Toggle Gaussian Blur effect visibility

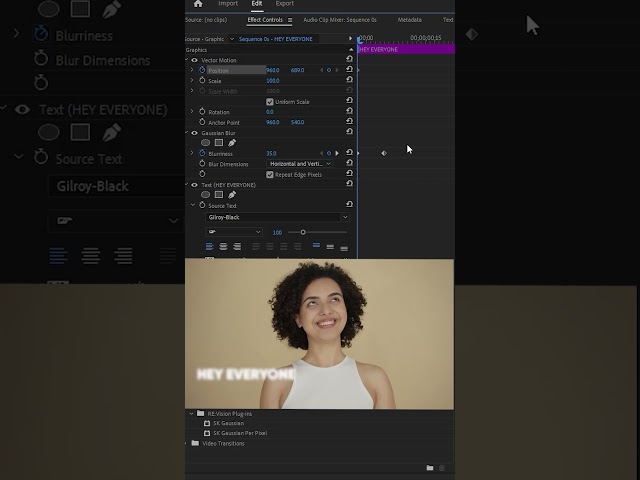click(194, 133)
